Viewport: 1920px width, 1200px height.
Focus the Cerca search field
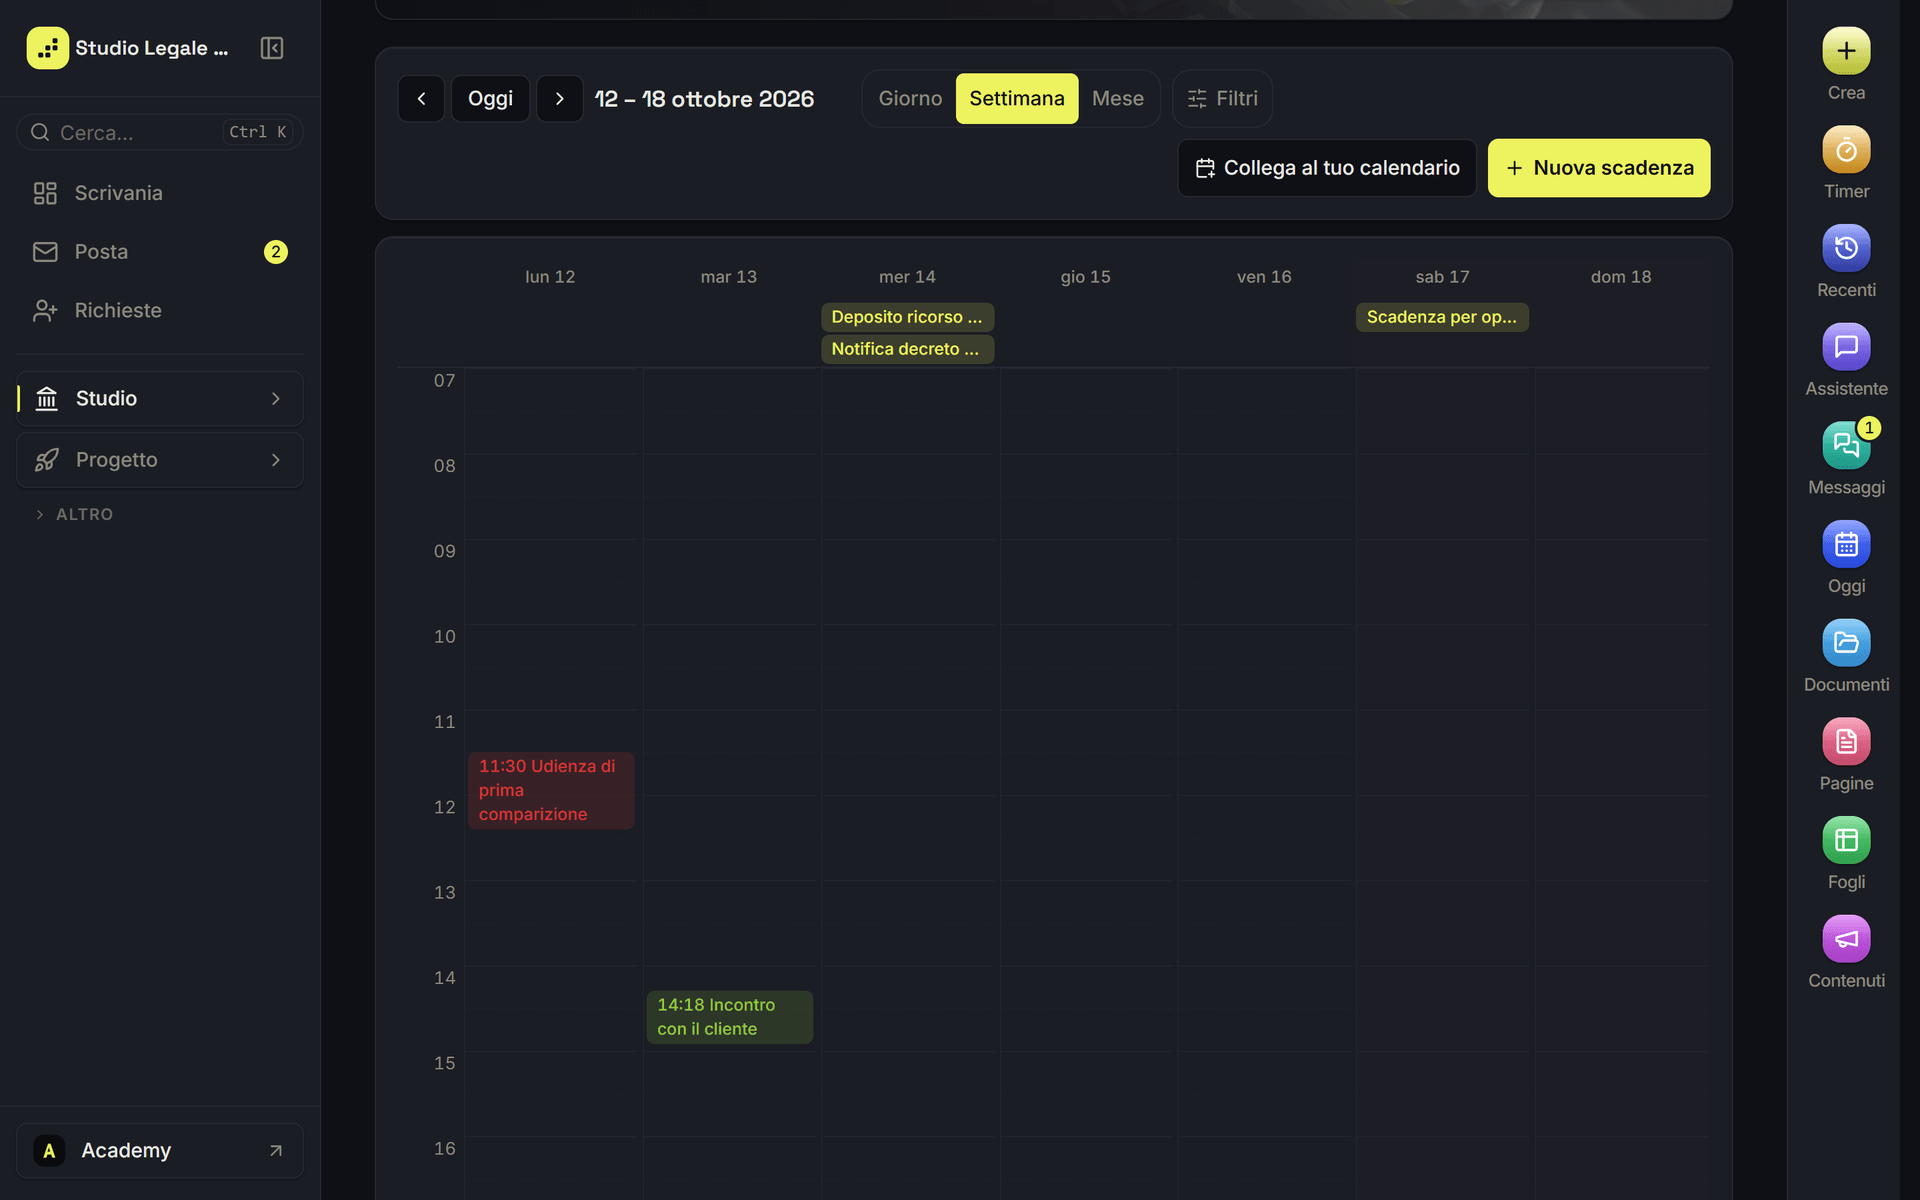[x=160, y=132]
